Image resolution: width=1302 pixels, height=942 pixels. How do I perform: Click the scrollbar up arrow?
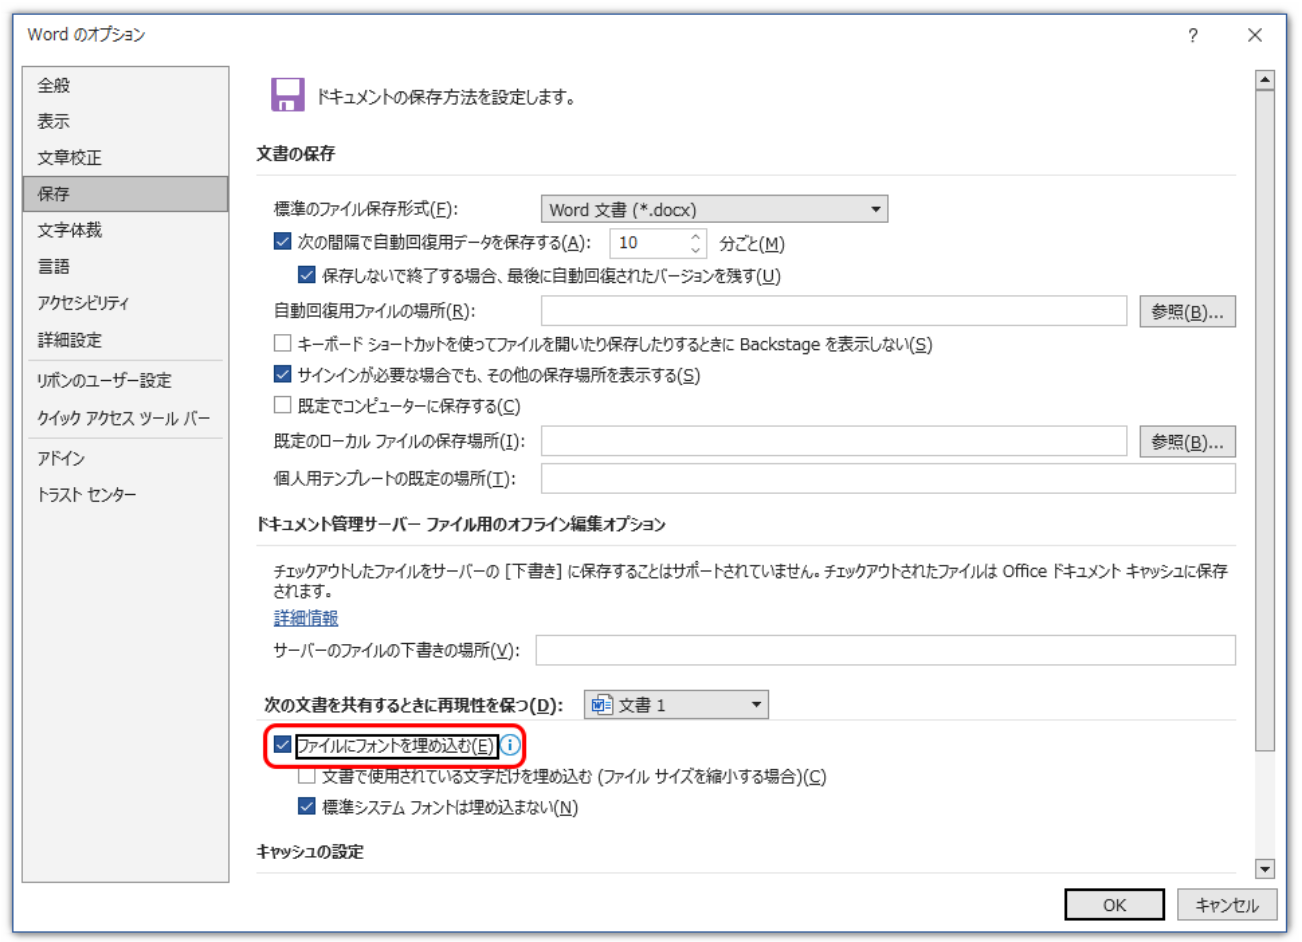point(1265,80)
